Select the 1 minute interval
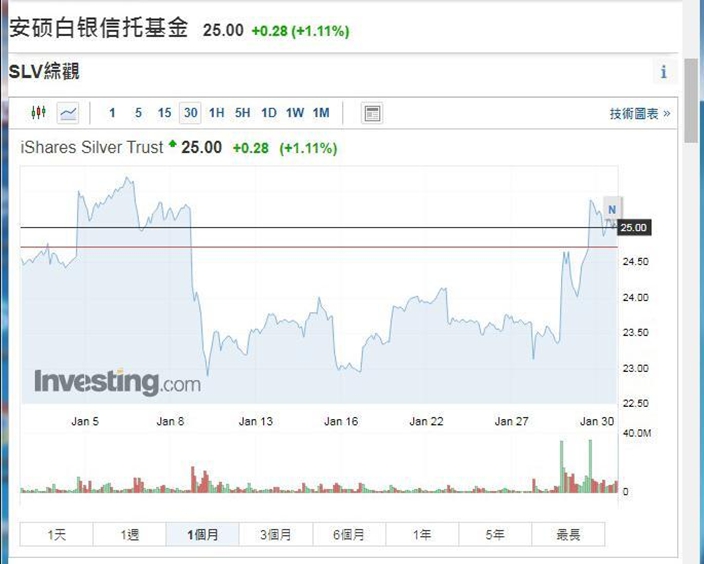This screenshot has width=704, height=564. tap(112, 113)
